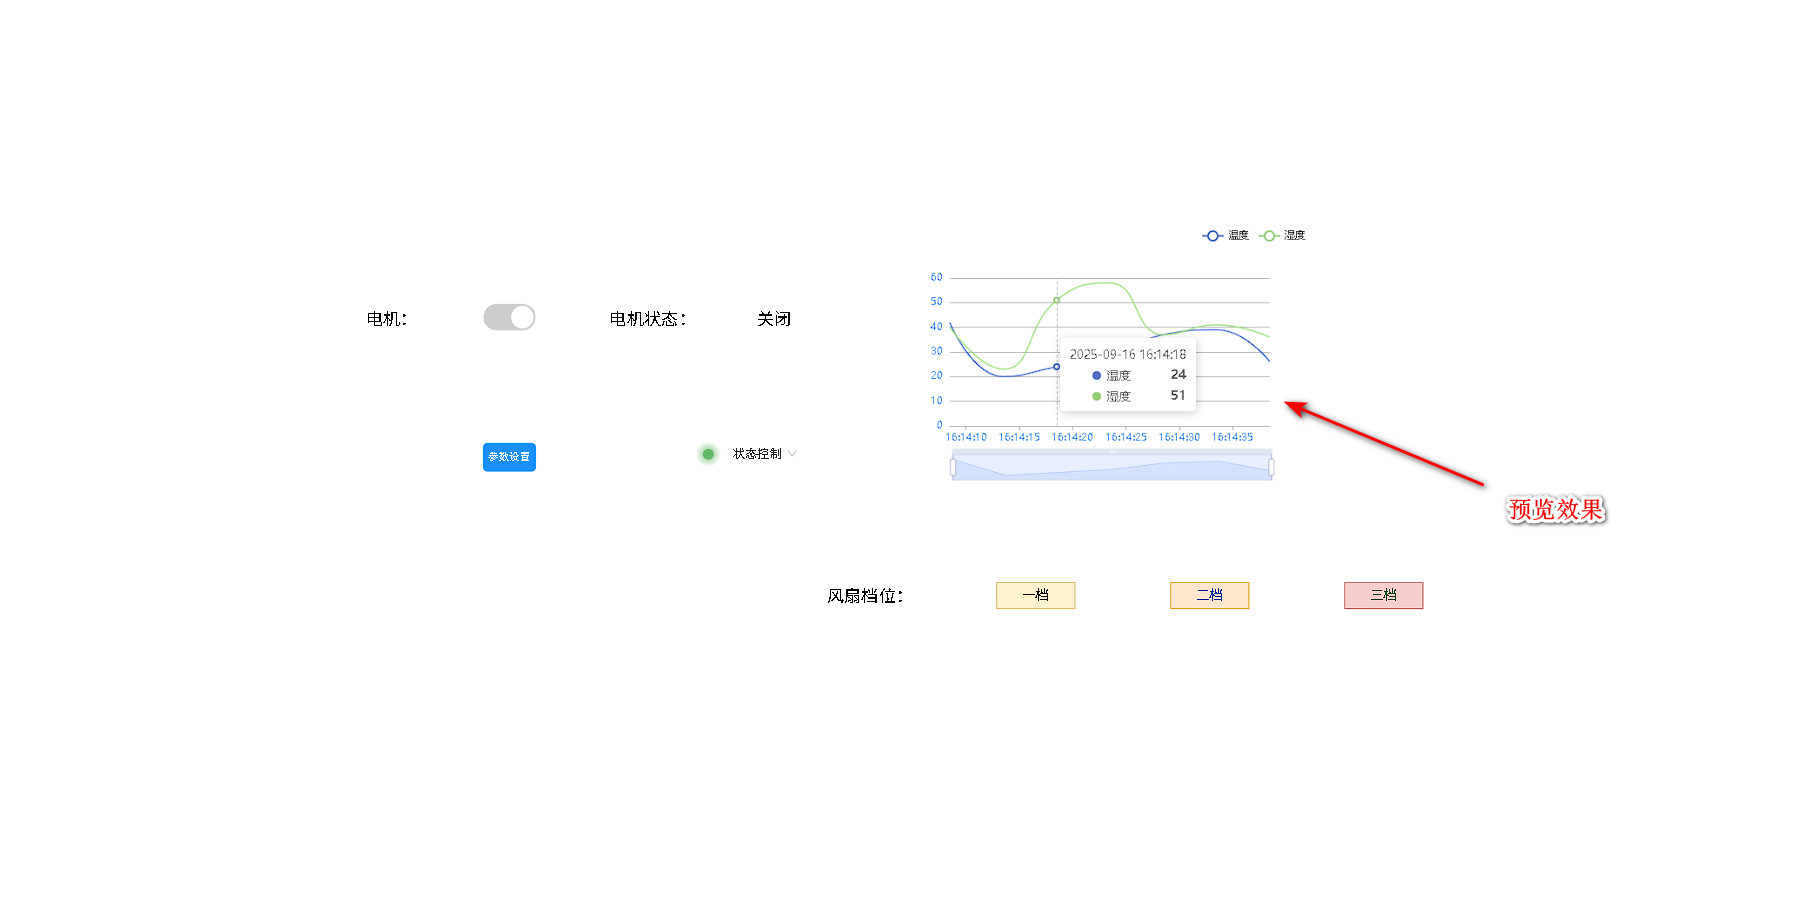Click the highlighted green humidity data point
The height and width of the screenshot is (910, 1819).
[x=1056, y=300]
